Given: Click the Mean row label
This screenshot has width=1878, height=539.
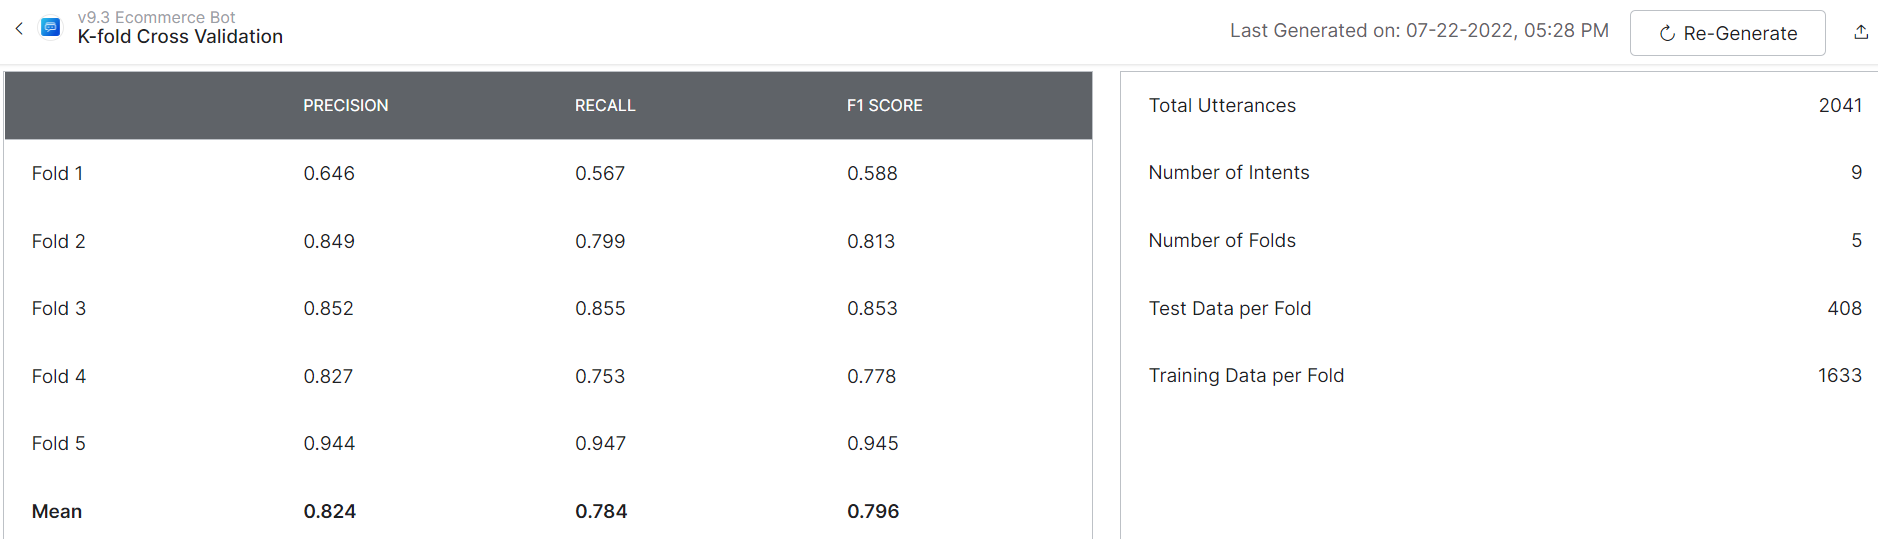Looking at the screenshot, I should click(x=57, y=512).
